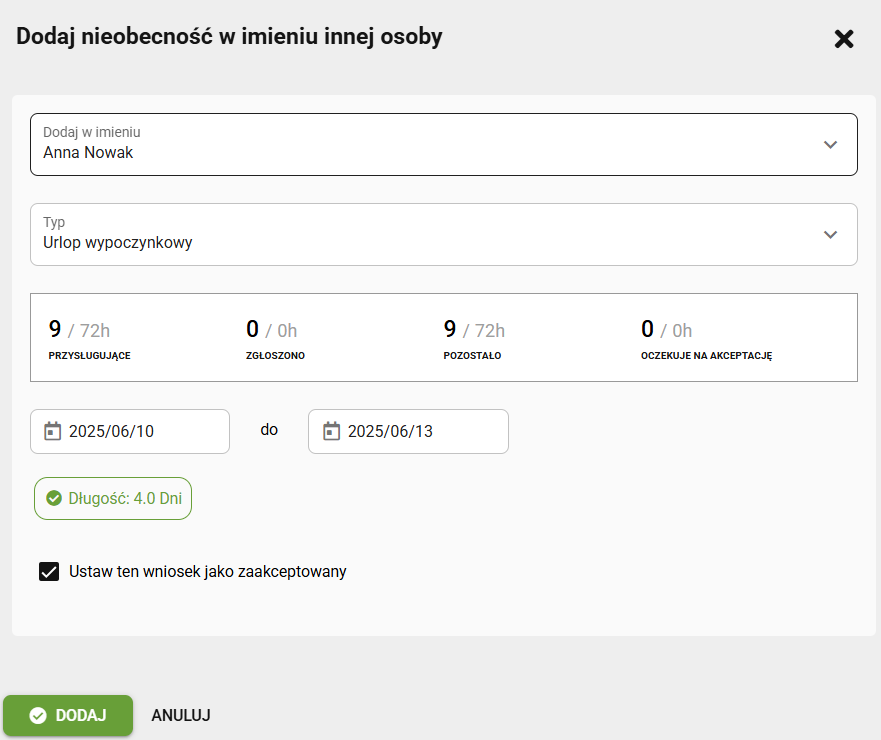This screenshot has width=881, height=740.
Task: Uncheck the accepted request checkbox
Action: coord(49,572)
